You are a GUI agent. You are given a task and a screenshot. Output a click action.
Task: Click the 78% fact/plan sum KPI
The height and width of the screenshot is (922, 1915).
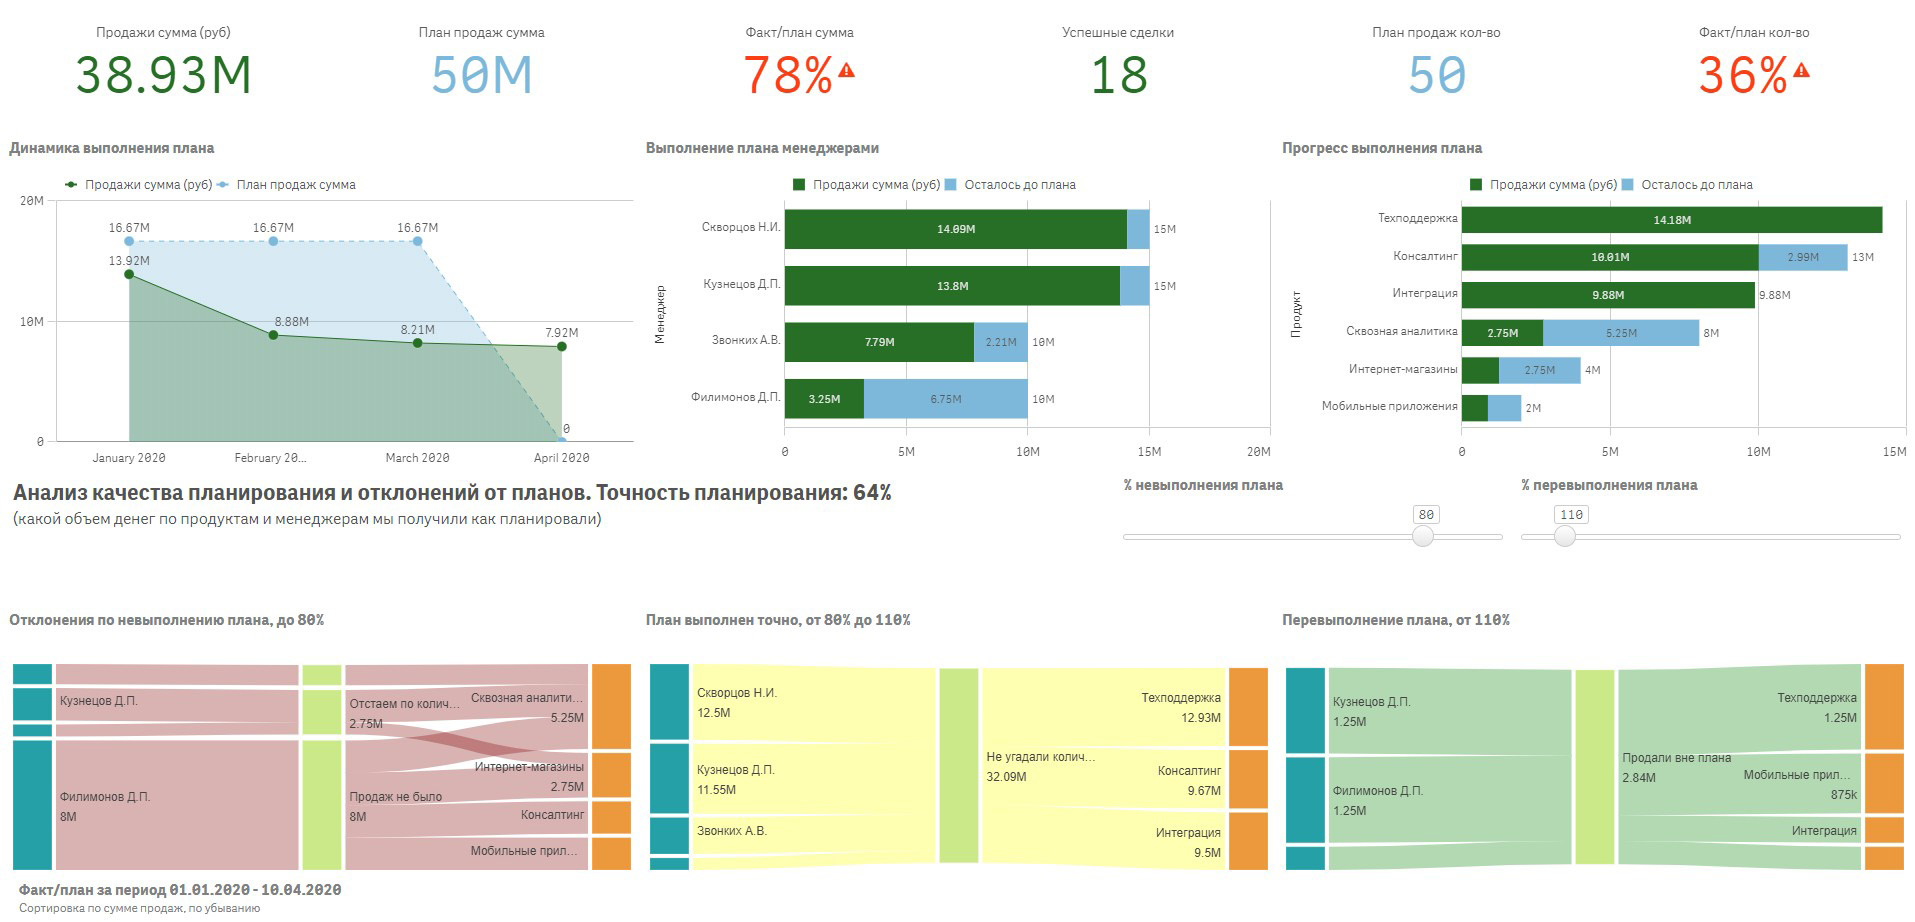click(x=788, y=75)
